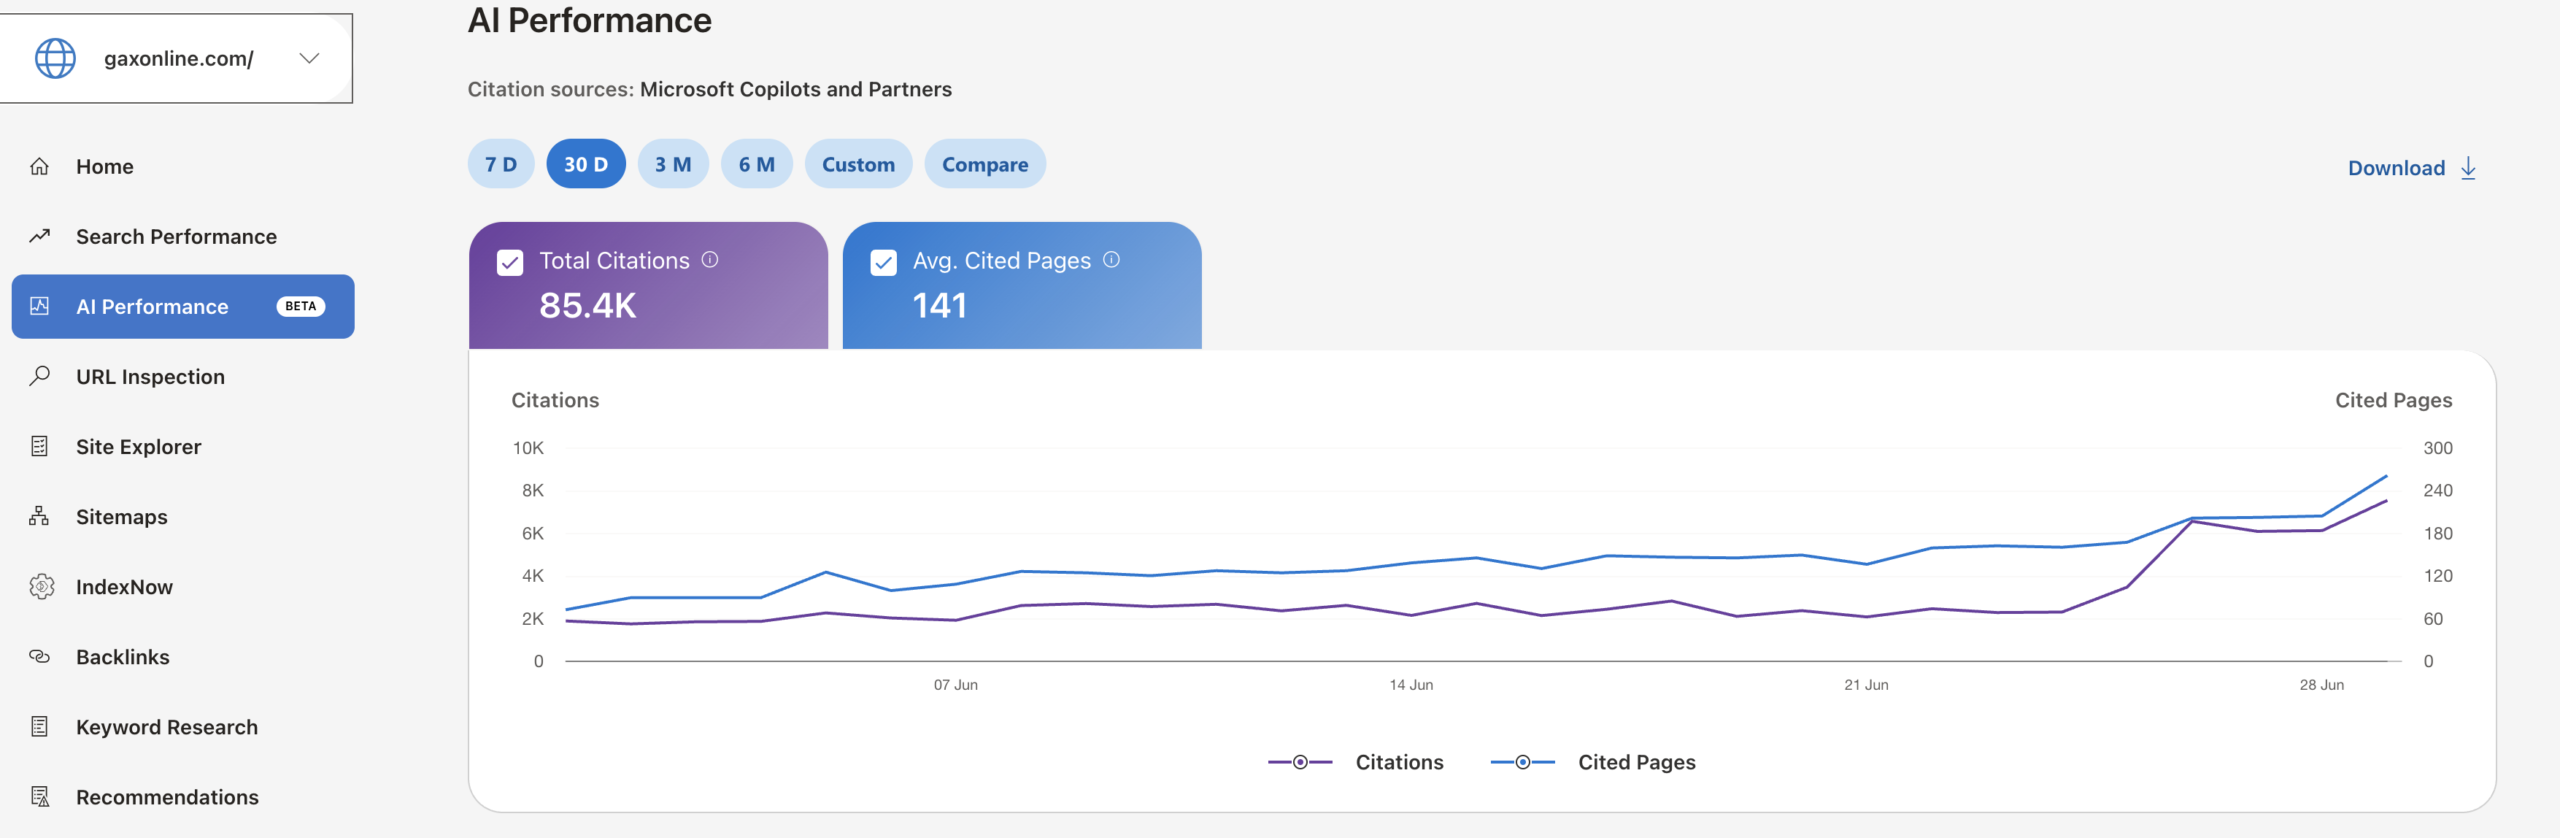2560x838 pixels.
Task: Click the 21 Jun axis label
Action: [x=1866, y=685]
